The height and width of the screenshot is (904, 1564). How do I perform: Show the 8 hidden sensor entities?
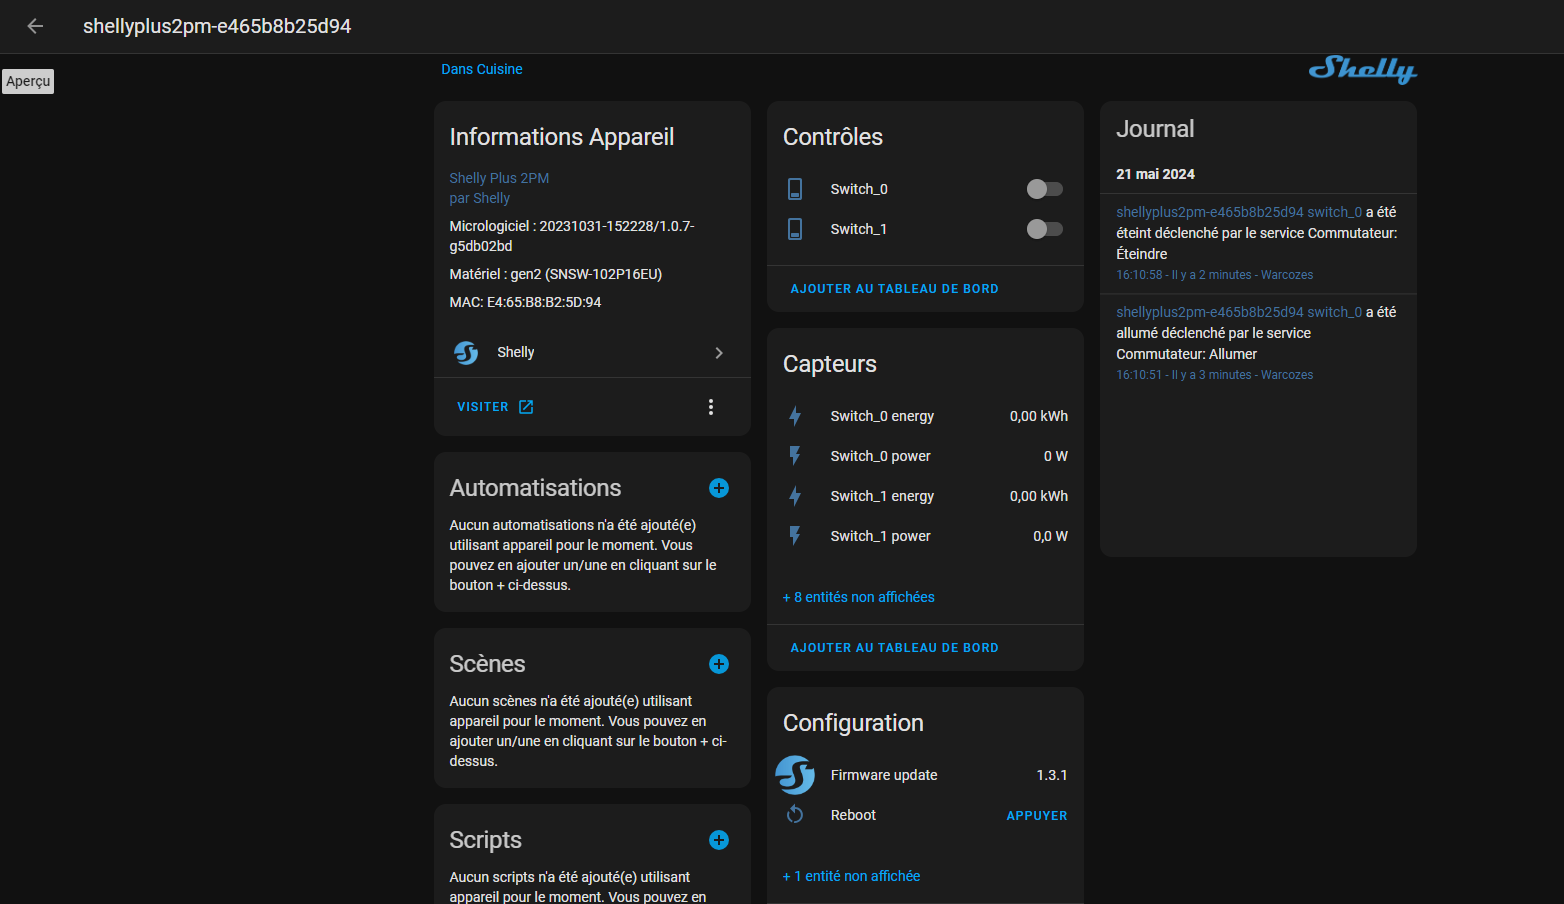pyautogui.click(x=859, y=597)
